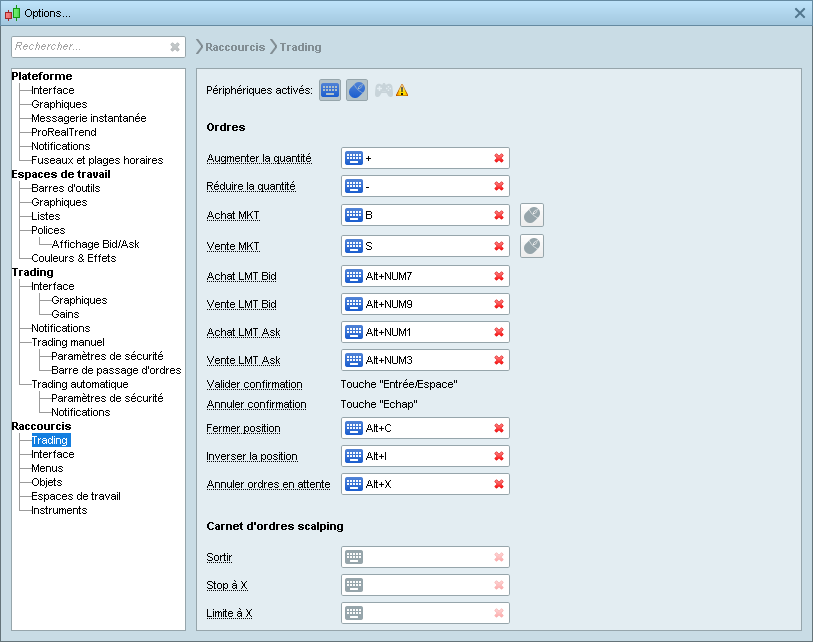Delete the Fermer position Alt+C shortcut
The height and width of the screenshot is (642, 813).
click(498, 428)
